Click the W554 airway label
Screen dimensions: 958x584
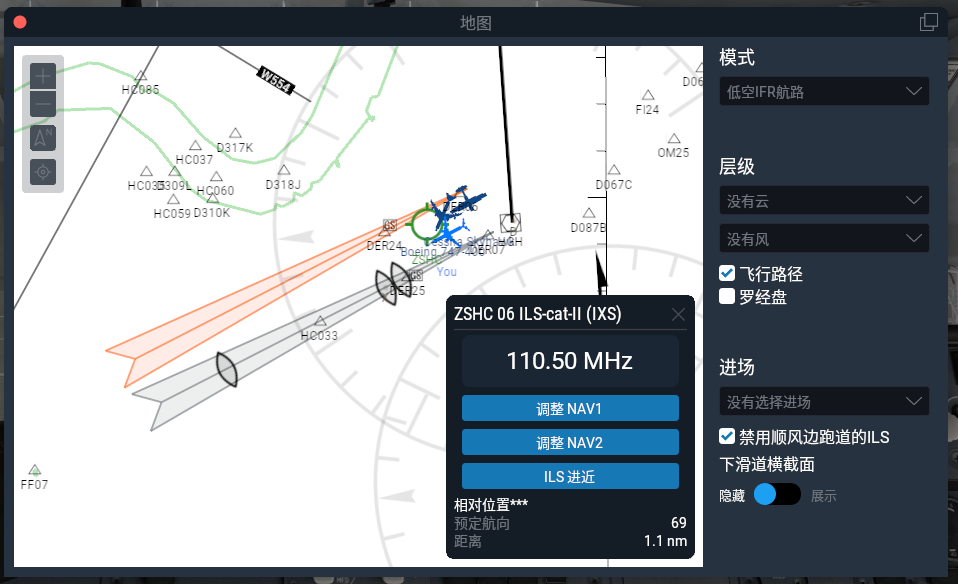click(x=276, y=80)
